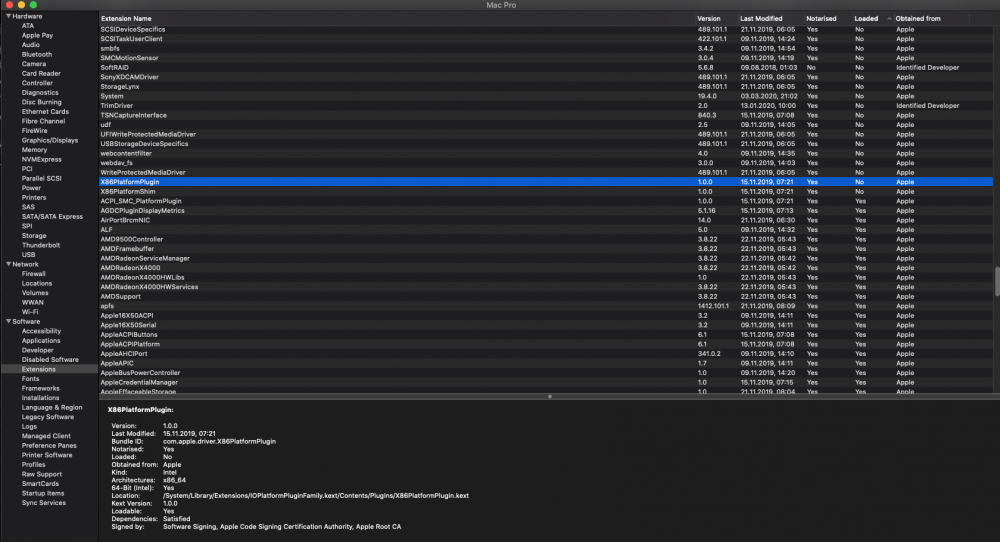Select the webcontentfilter extension row
Viewport: 1000px width, 542px height.
(546, 153)
